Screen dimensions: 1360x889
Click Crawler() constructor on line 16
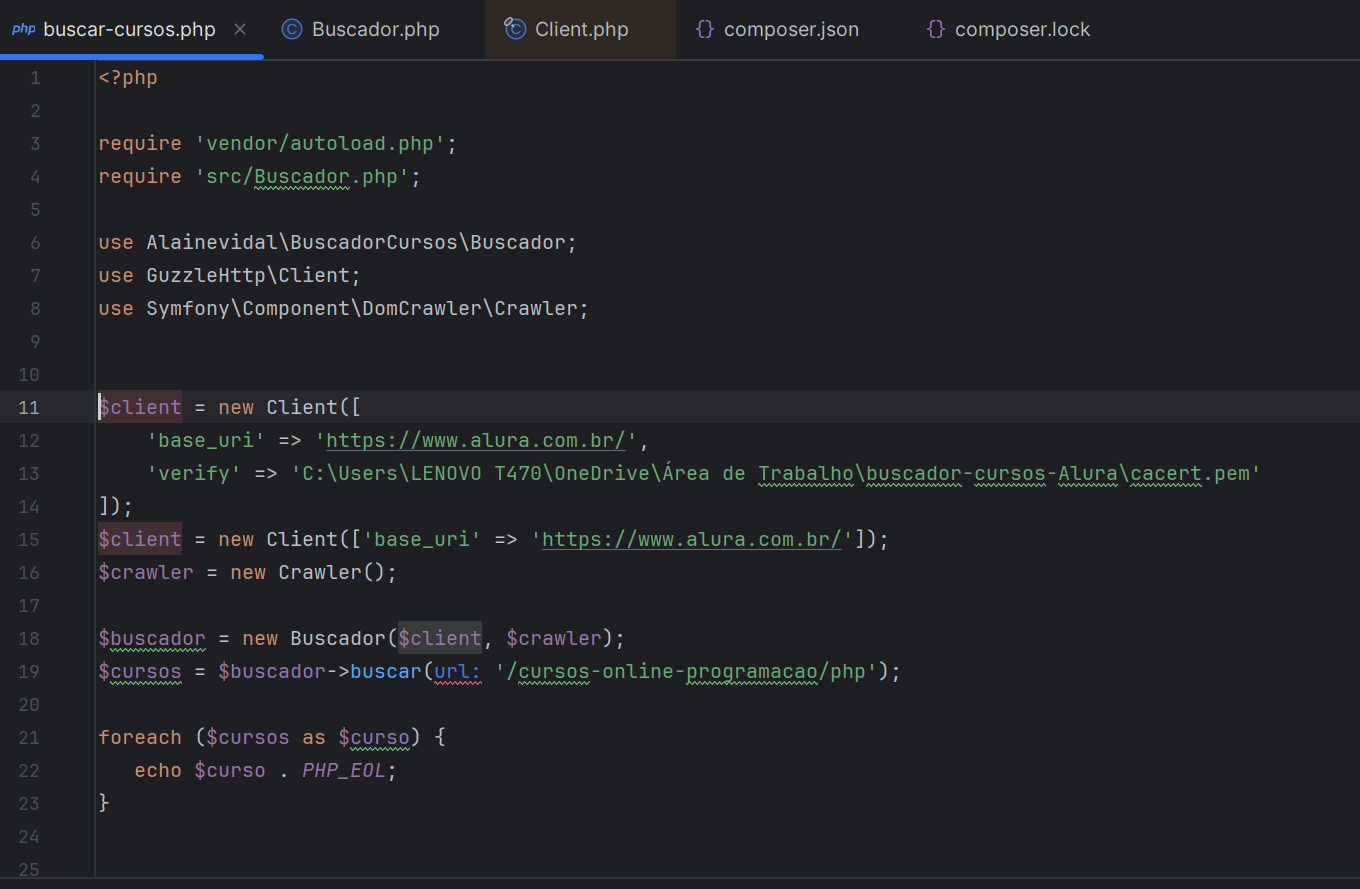332,572
